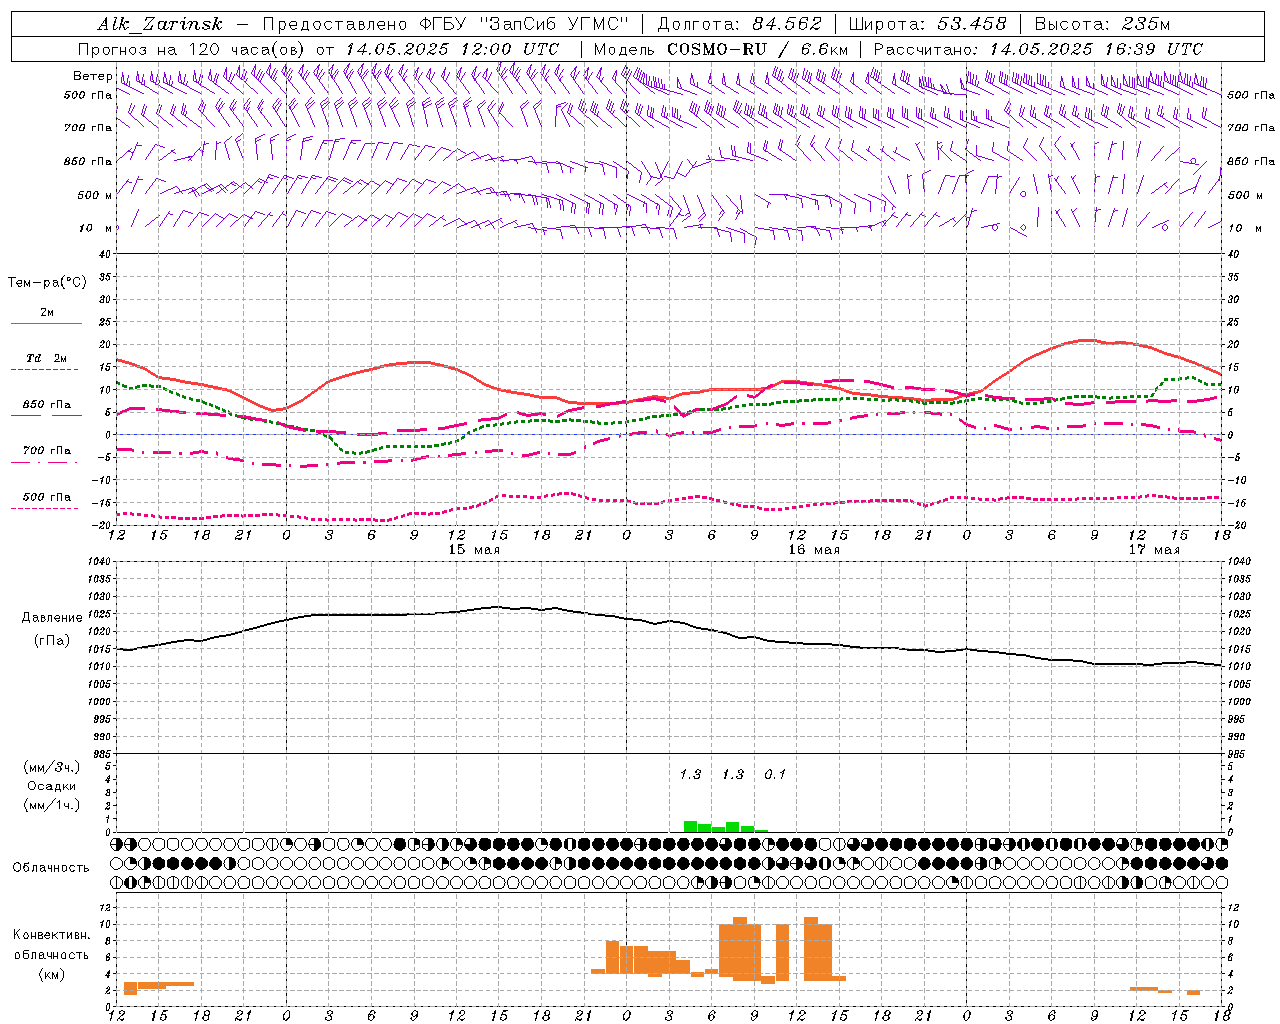Image resolution: width=1280 pixels, height=1024 pixels.
Task: Click the 15 мая date label
Action: [474, 549]
